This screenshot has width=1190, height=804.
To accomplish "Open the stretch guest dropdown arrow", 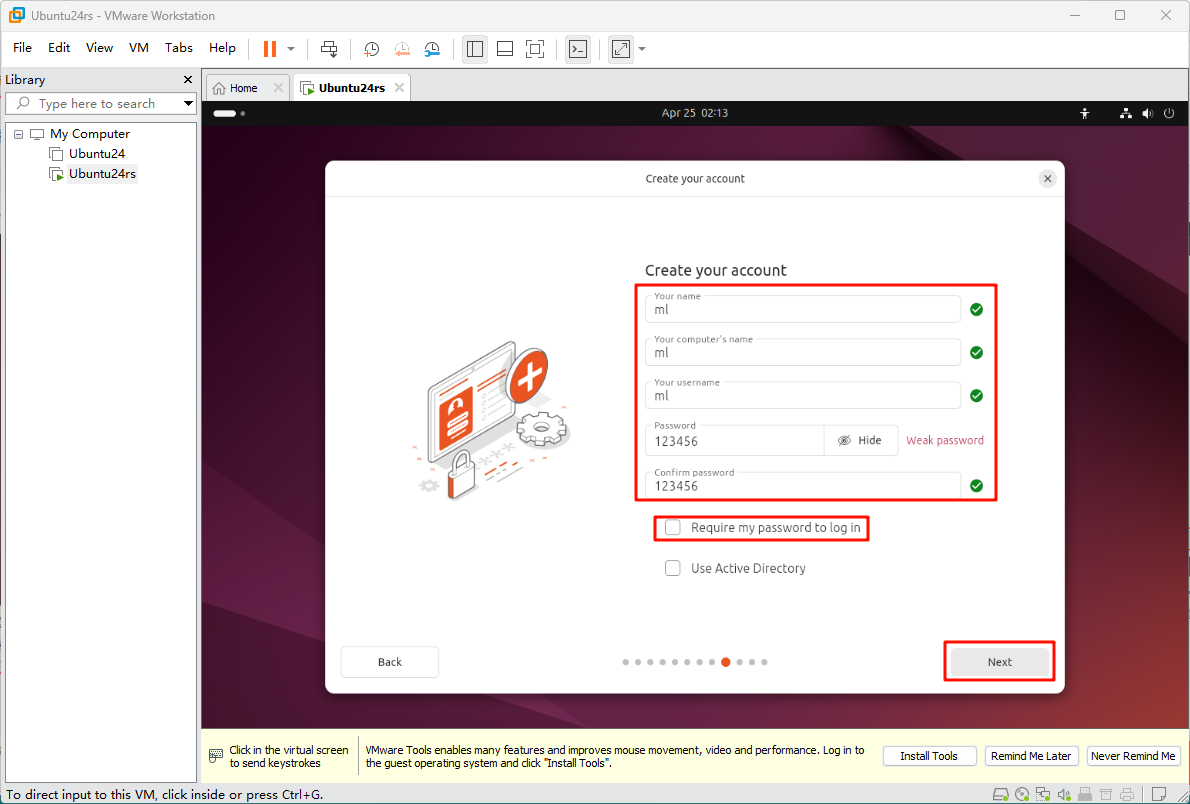I will (642, 49).
